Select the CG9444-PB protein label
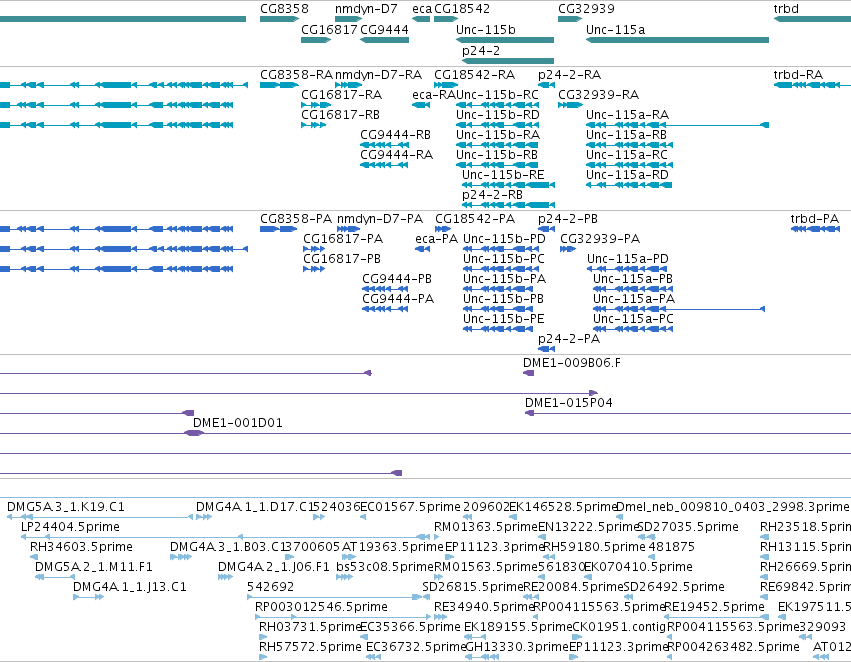Image resolution: width=851 pixels, height=662 pixels. point(397,279)
